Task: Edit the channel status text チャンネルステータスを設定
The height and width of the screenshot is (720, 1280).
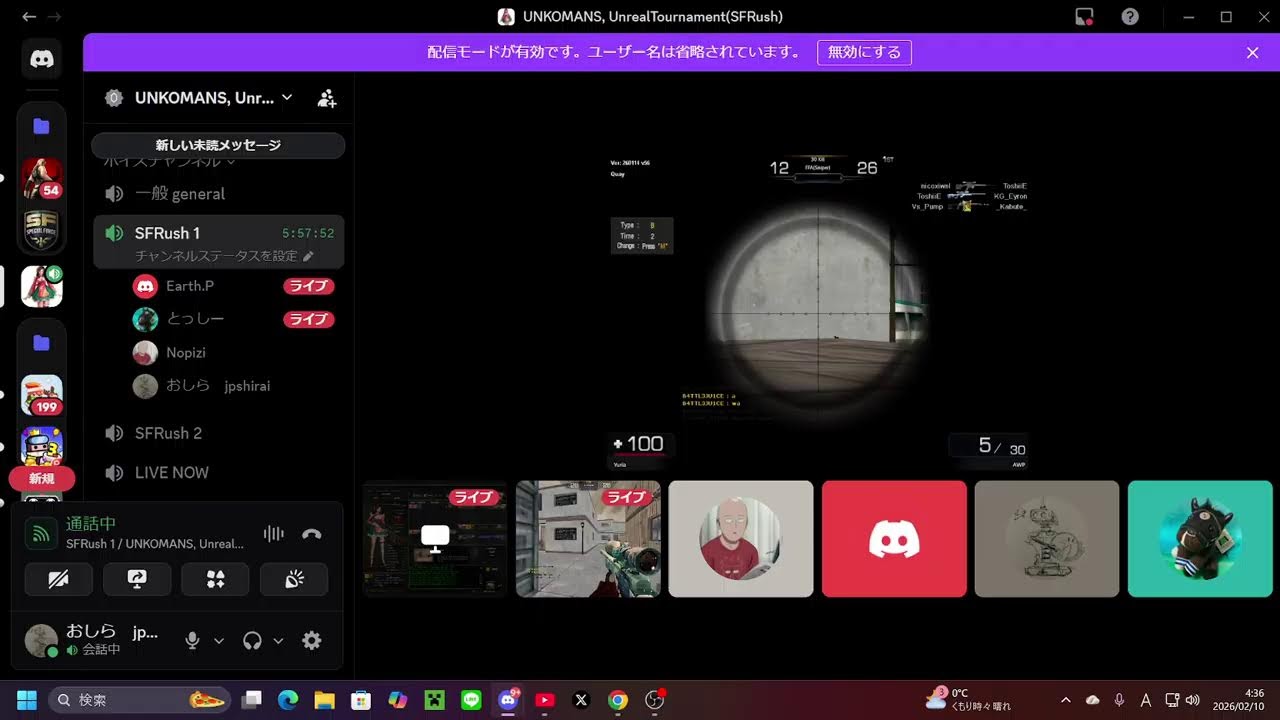Action: click(224, 256)
